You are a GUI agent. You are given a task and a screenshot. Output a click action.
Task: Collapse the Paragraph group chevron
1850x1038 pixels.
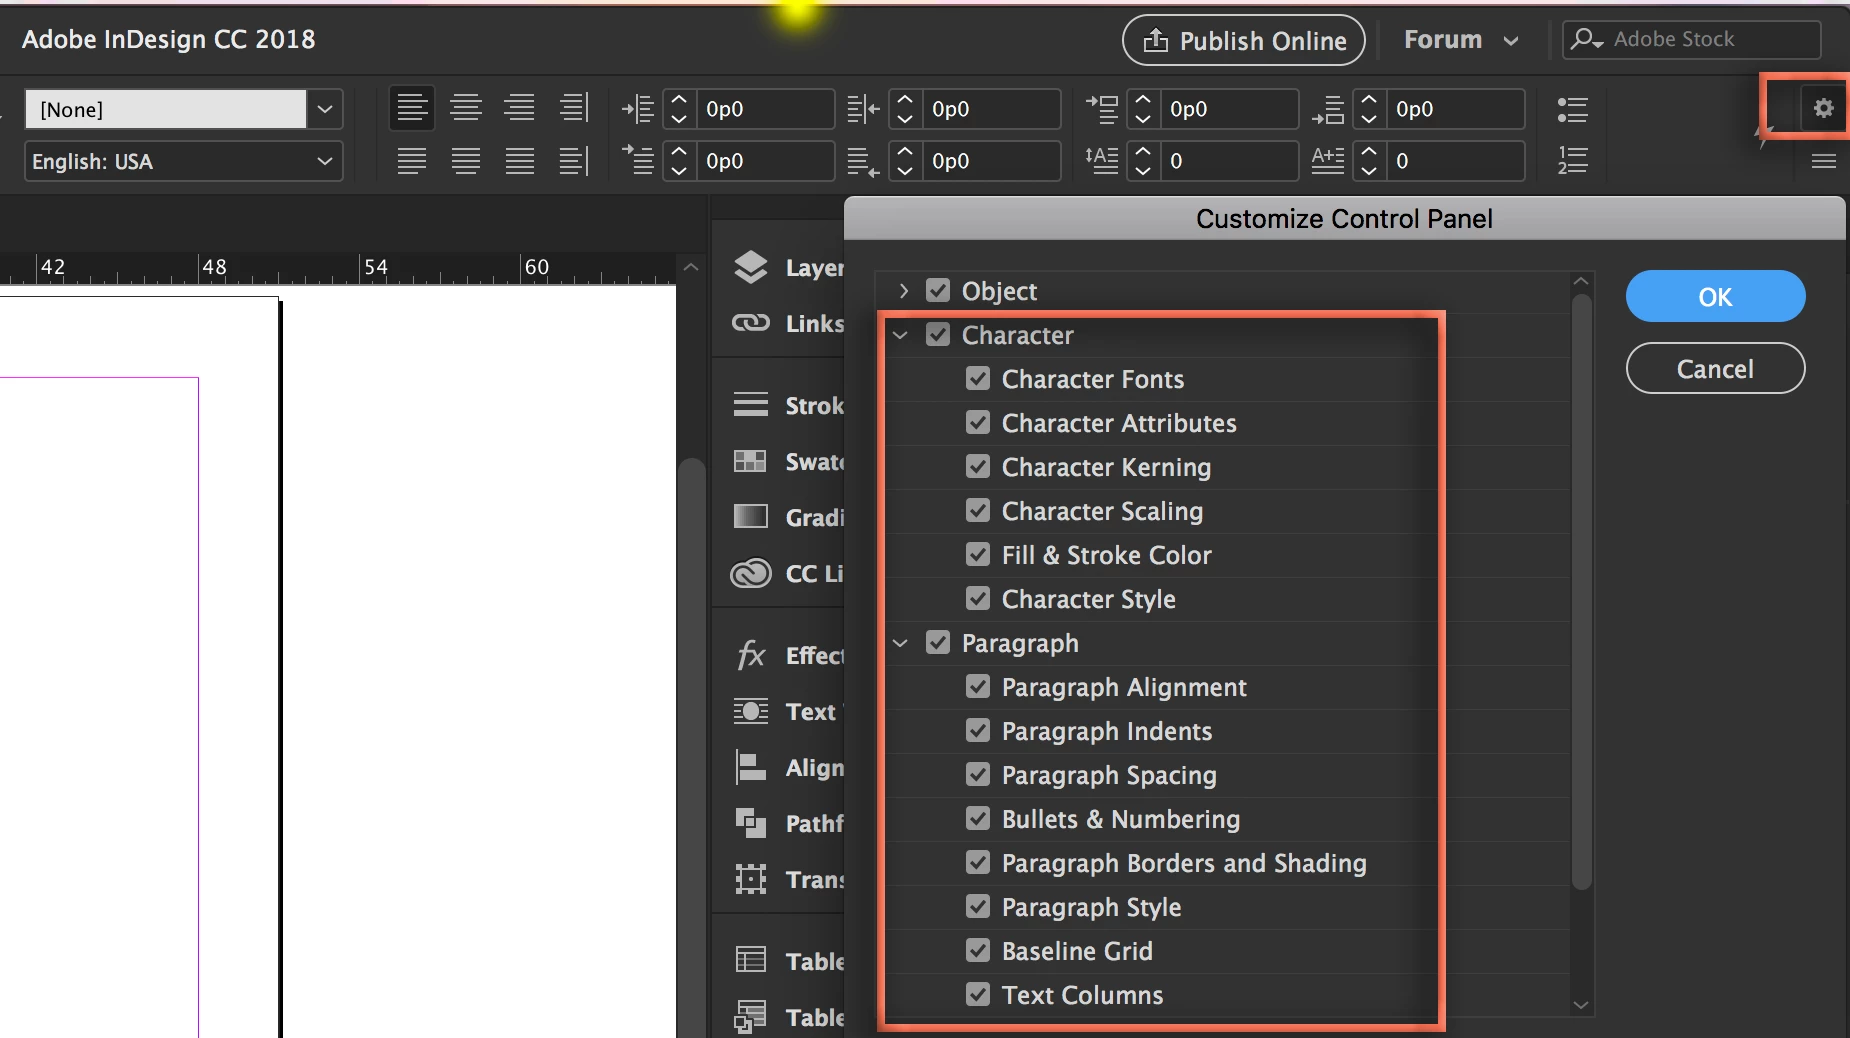tap(901, 643)
